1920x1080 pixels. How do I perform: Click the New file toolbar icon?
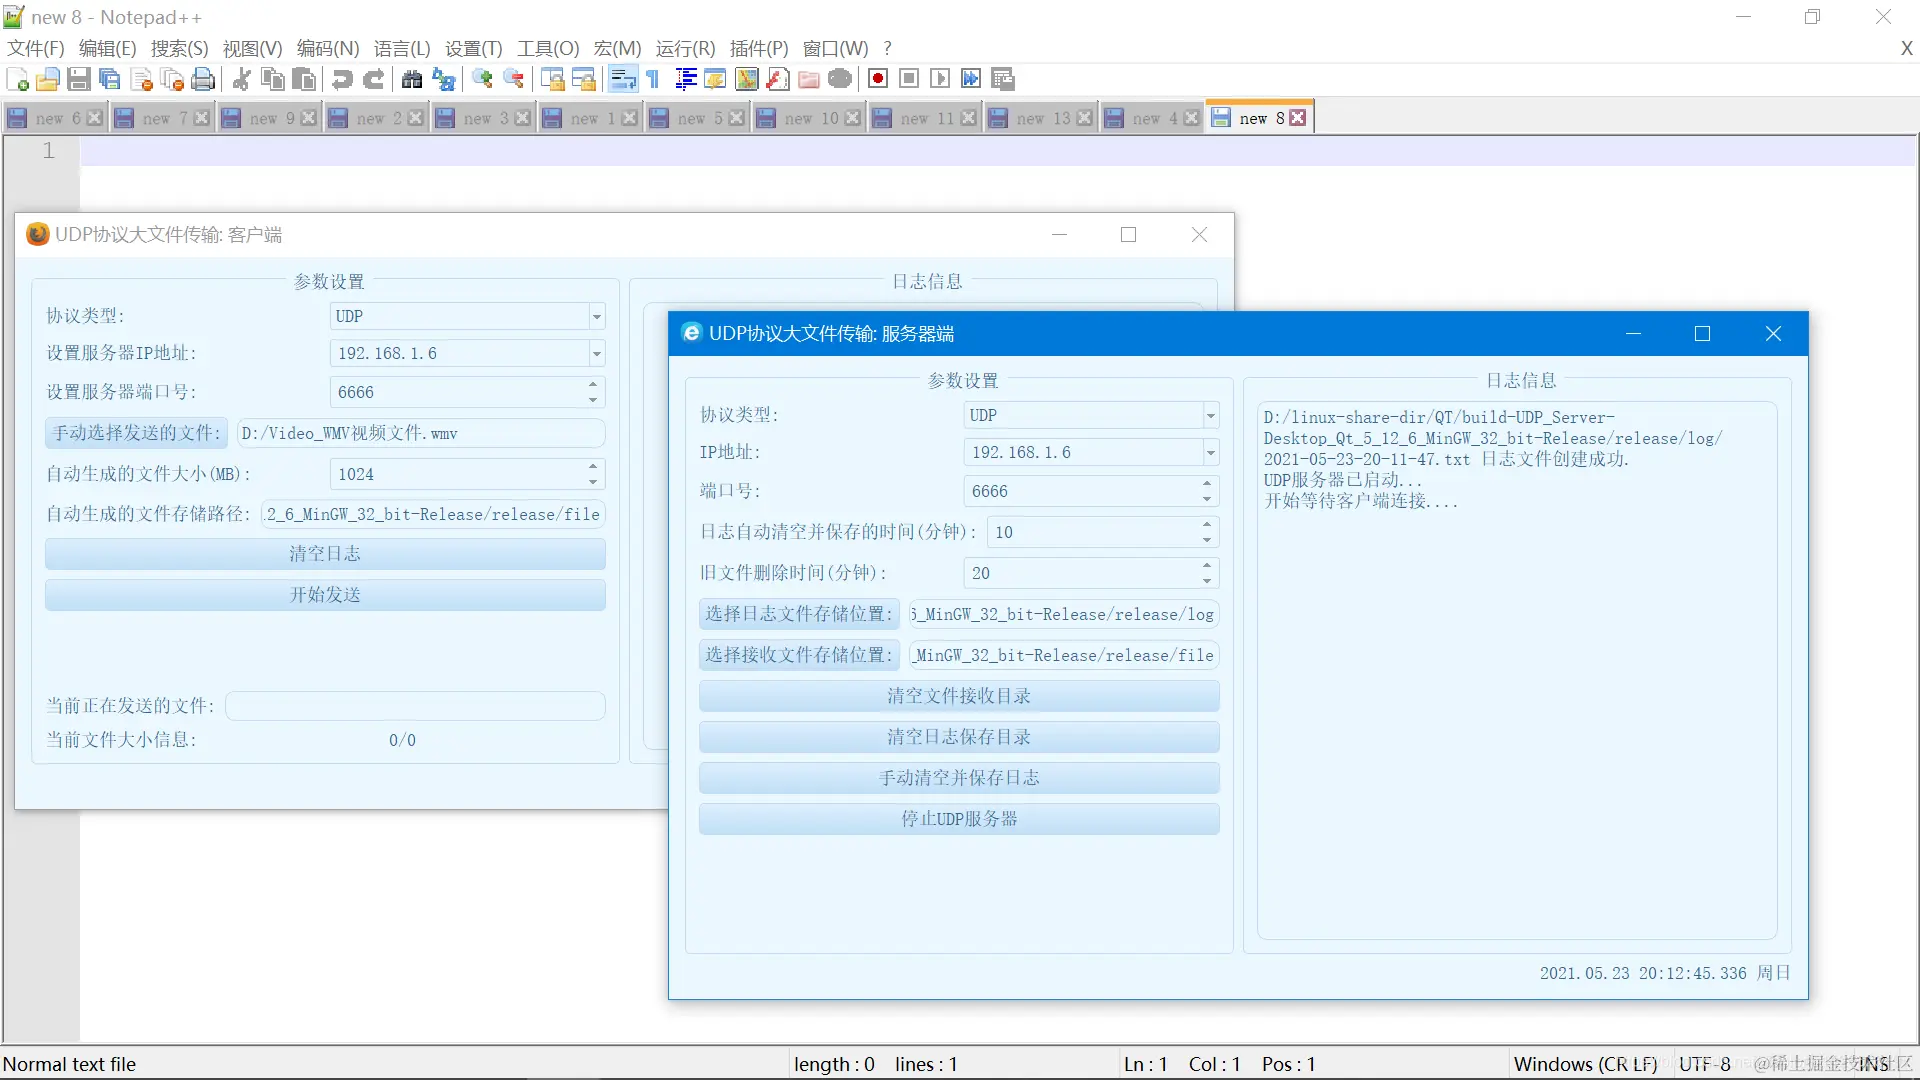pyautogui.click(x=17, y=79)
